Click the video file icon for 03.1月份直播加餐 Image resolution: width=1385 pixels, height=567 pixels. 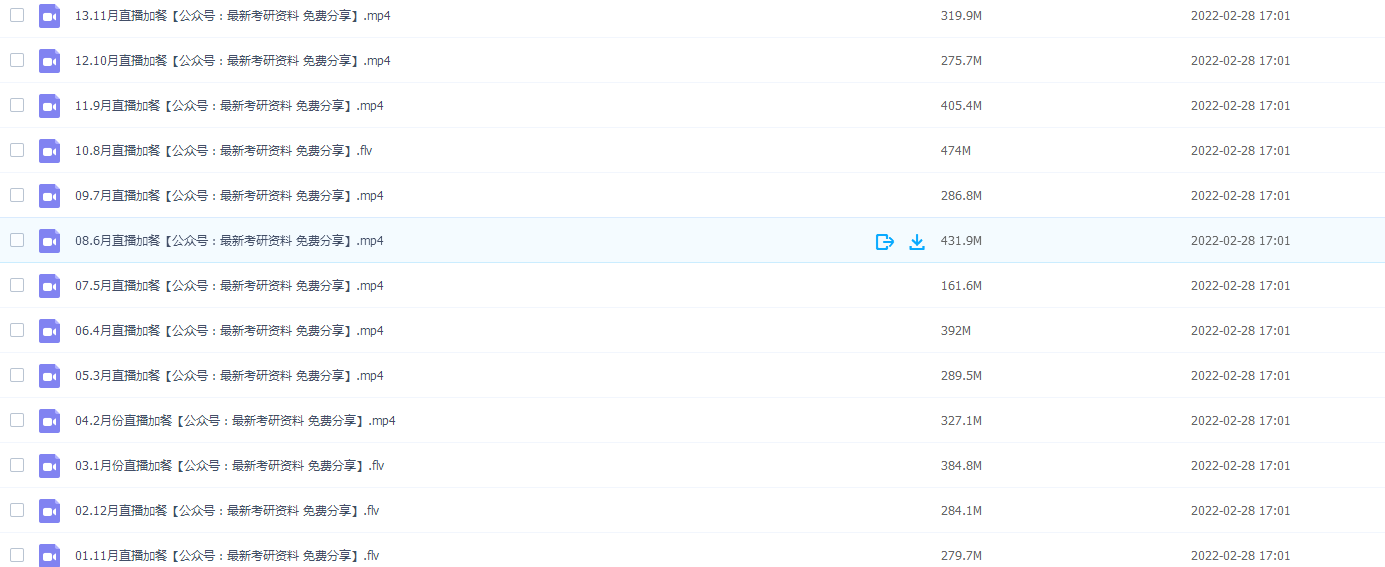(x=50, y=466)
